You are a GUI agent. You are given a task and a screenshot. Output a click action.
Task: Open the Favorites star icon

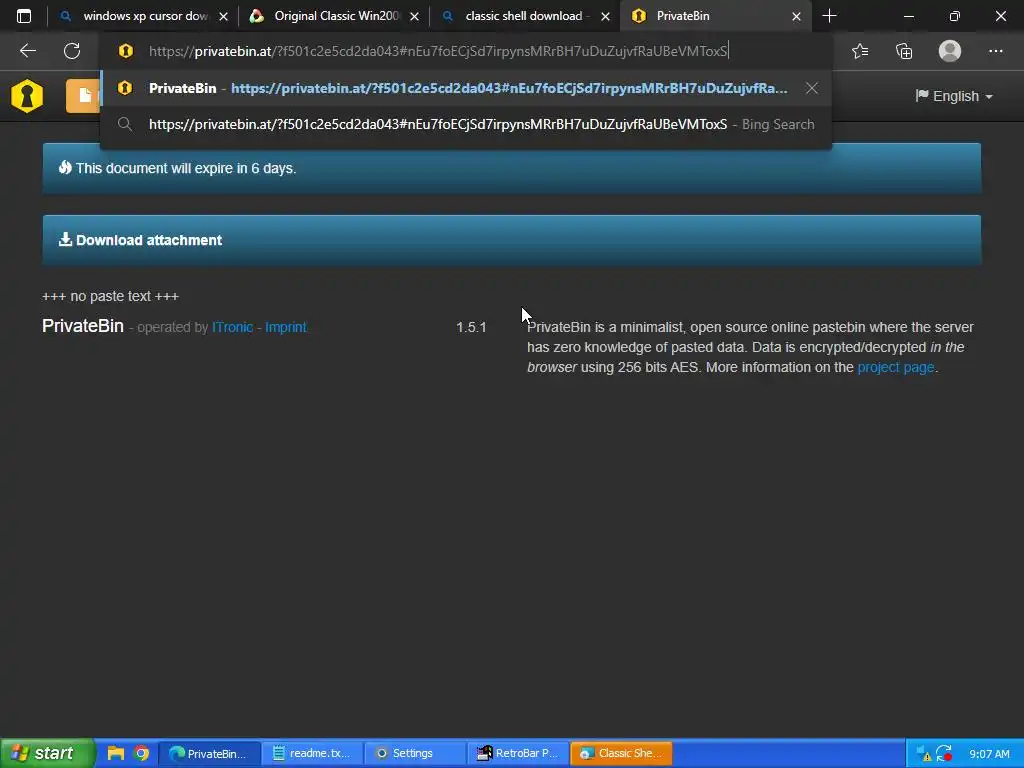point(860,51)
